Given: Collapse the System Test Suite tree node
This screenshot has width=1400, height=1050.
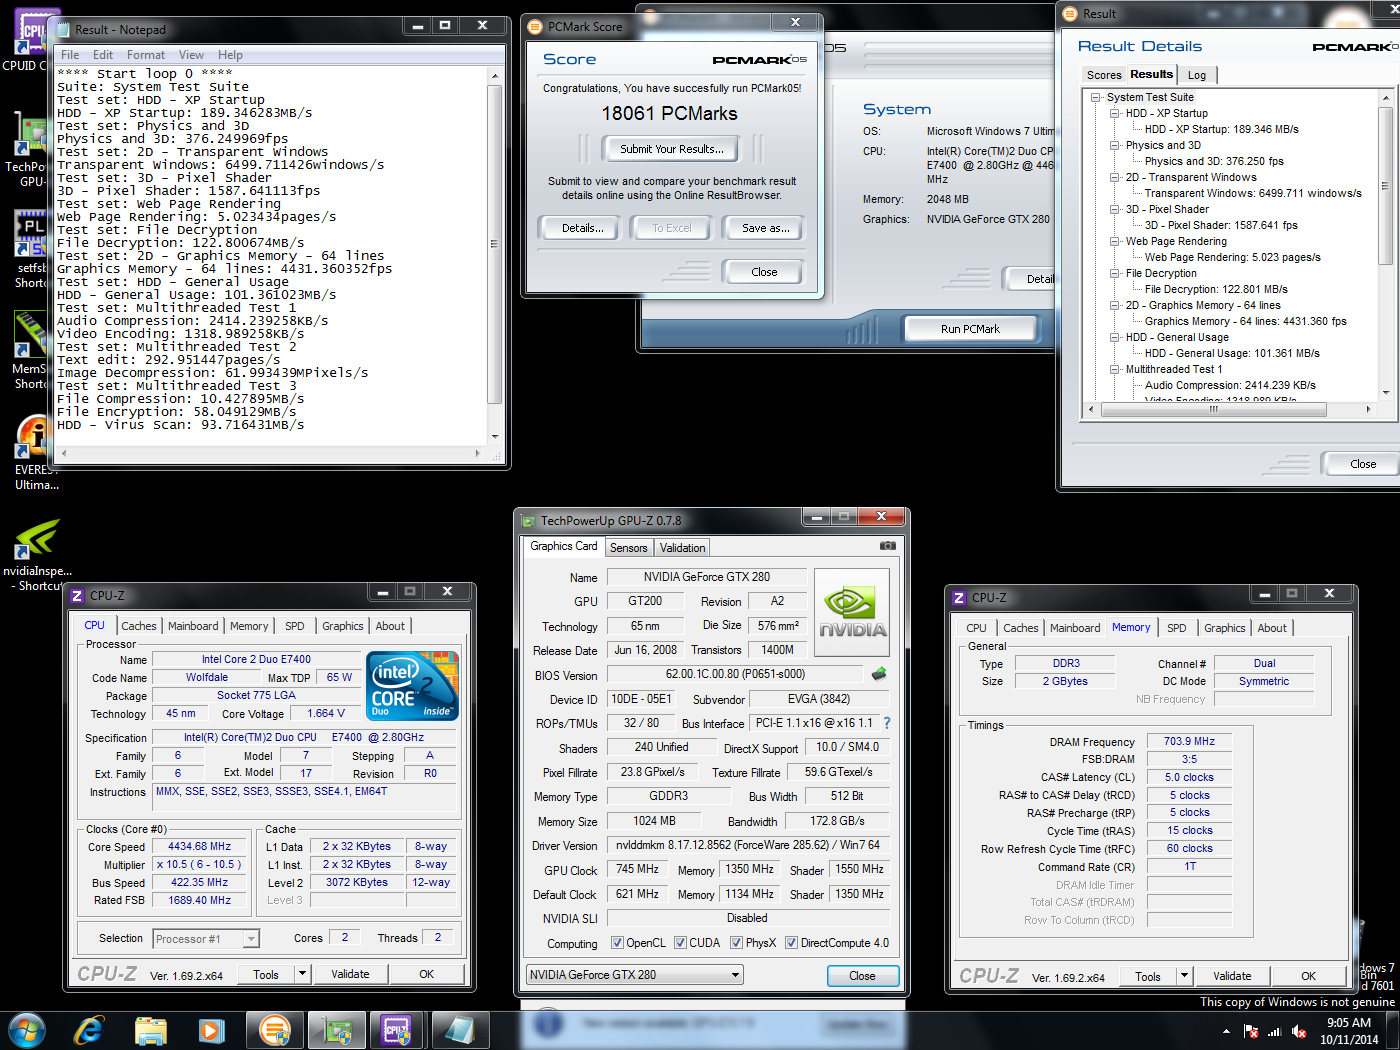Looking at the screenshot, I should tap(1096, 97).
